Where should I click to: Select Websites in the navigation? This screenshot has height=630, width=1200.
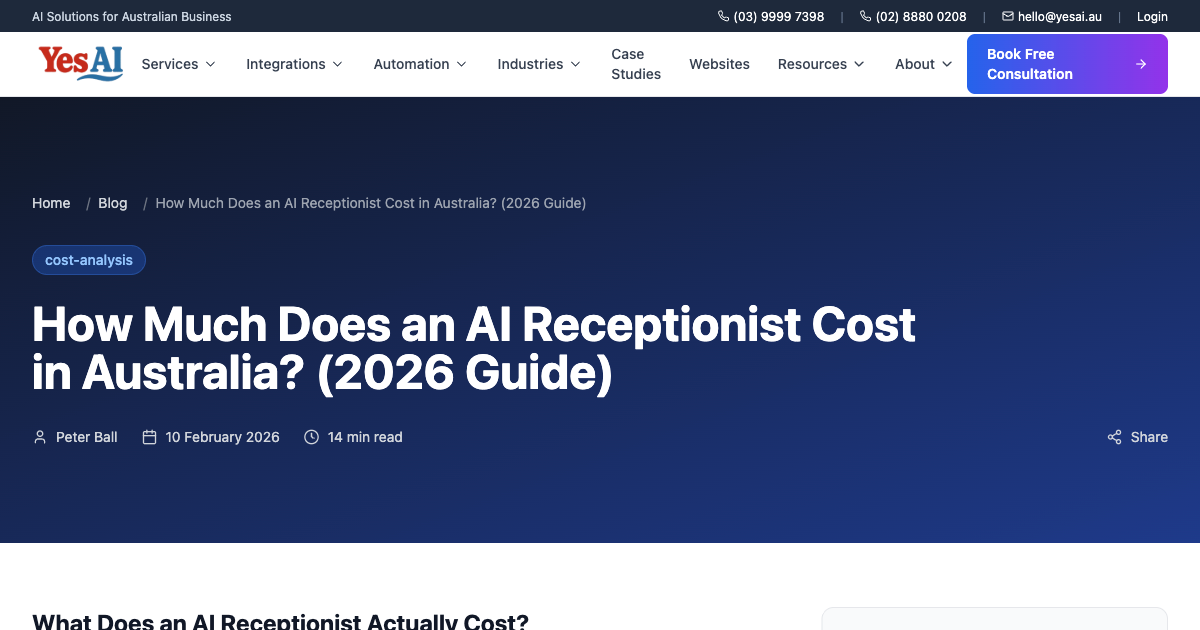point(719,64)
